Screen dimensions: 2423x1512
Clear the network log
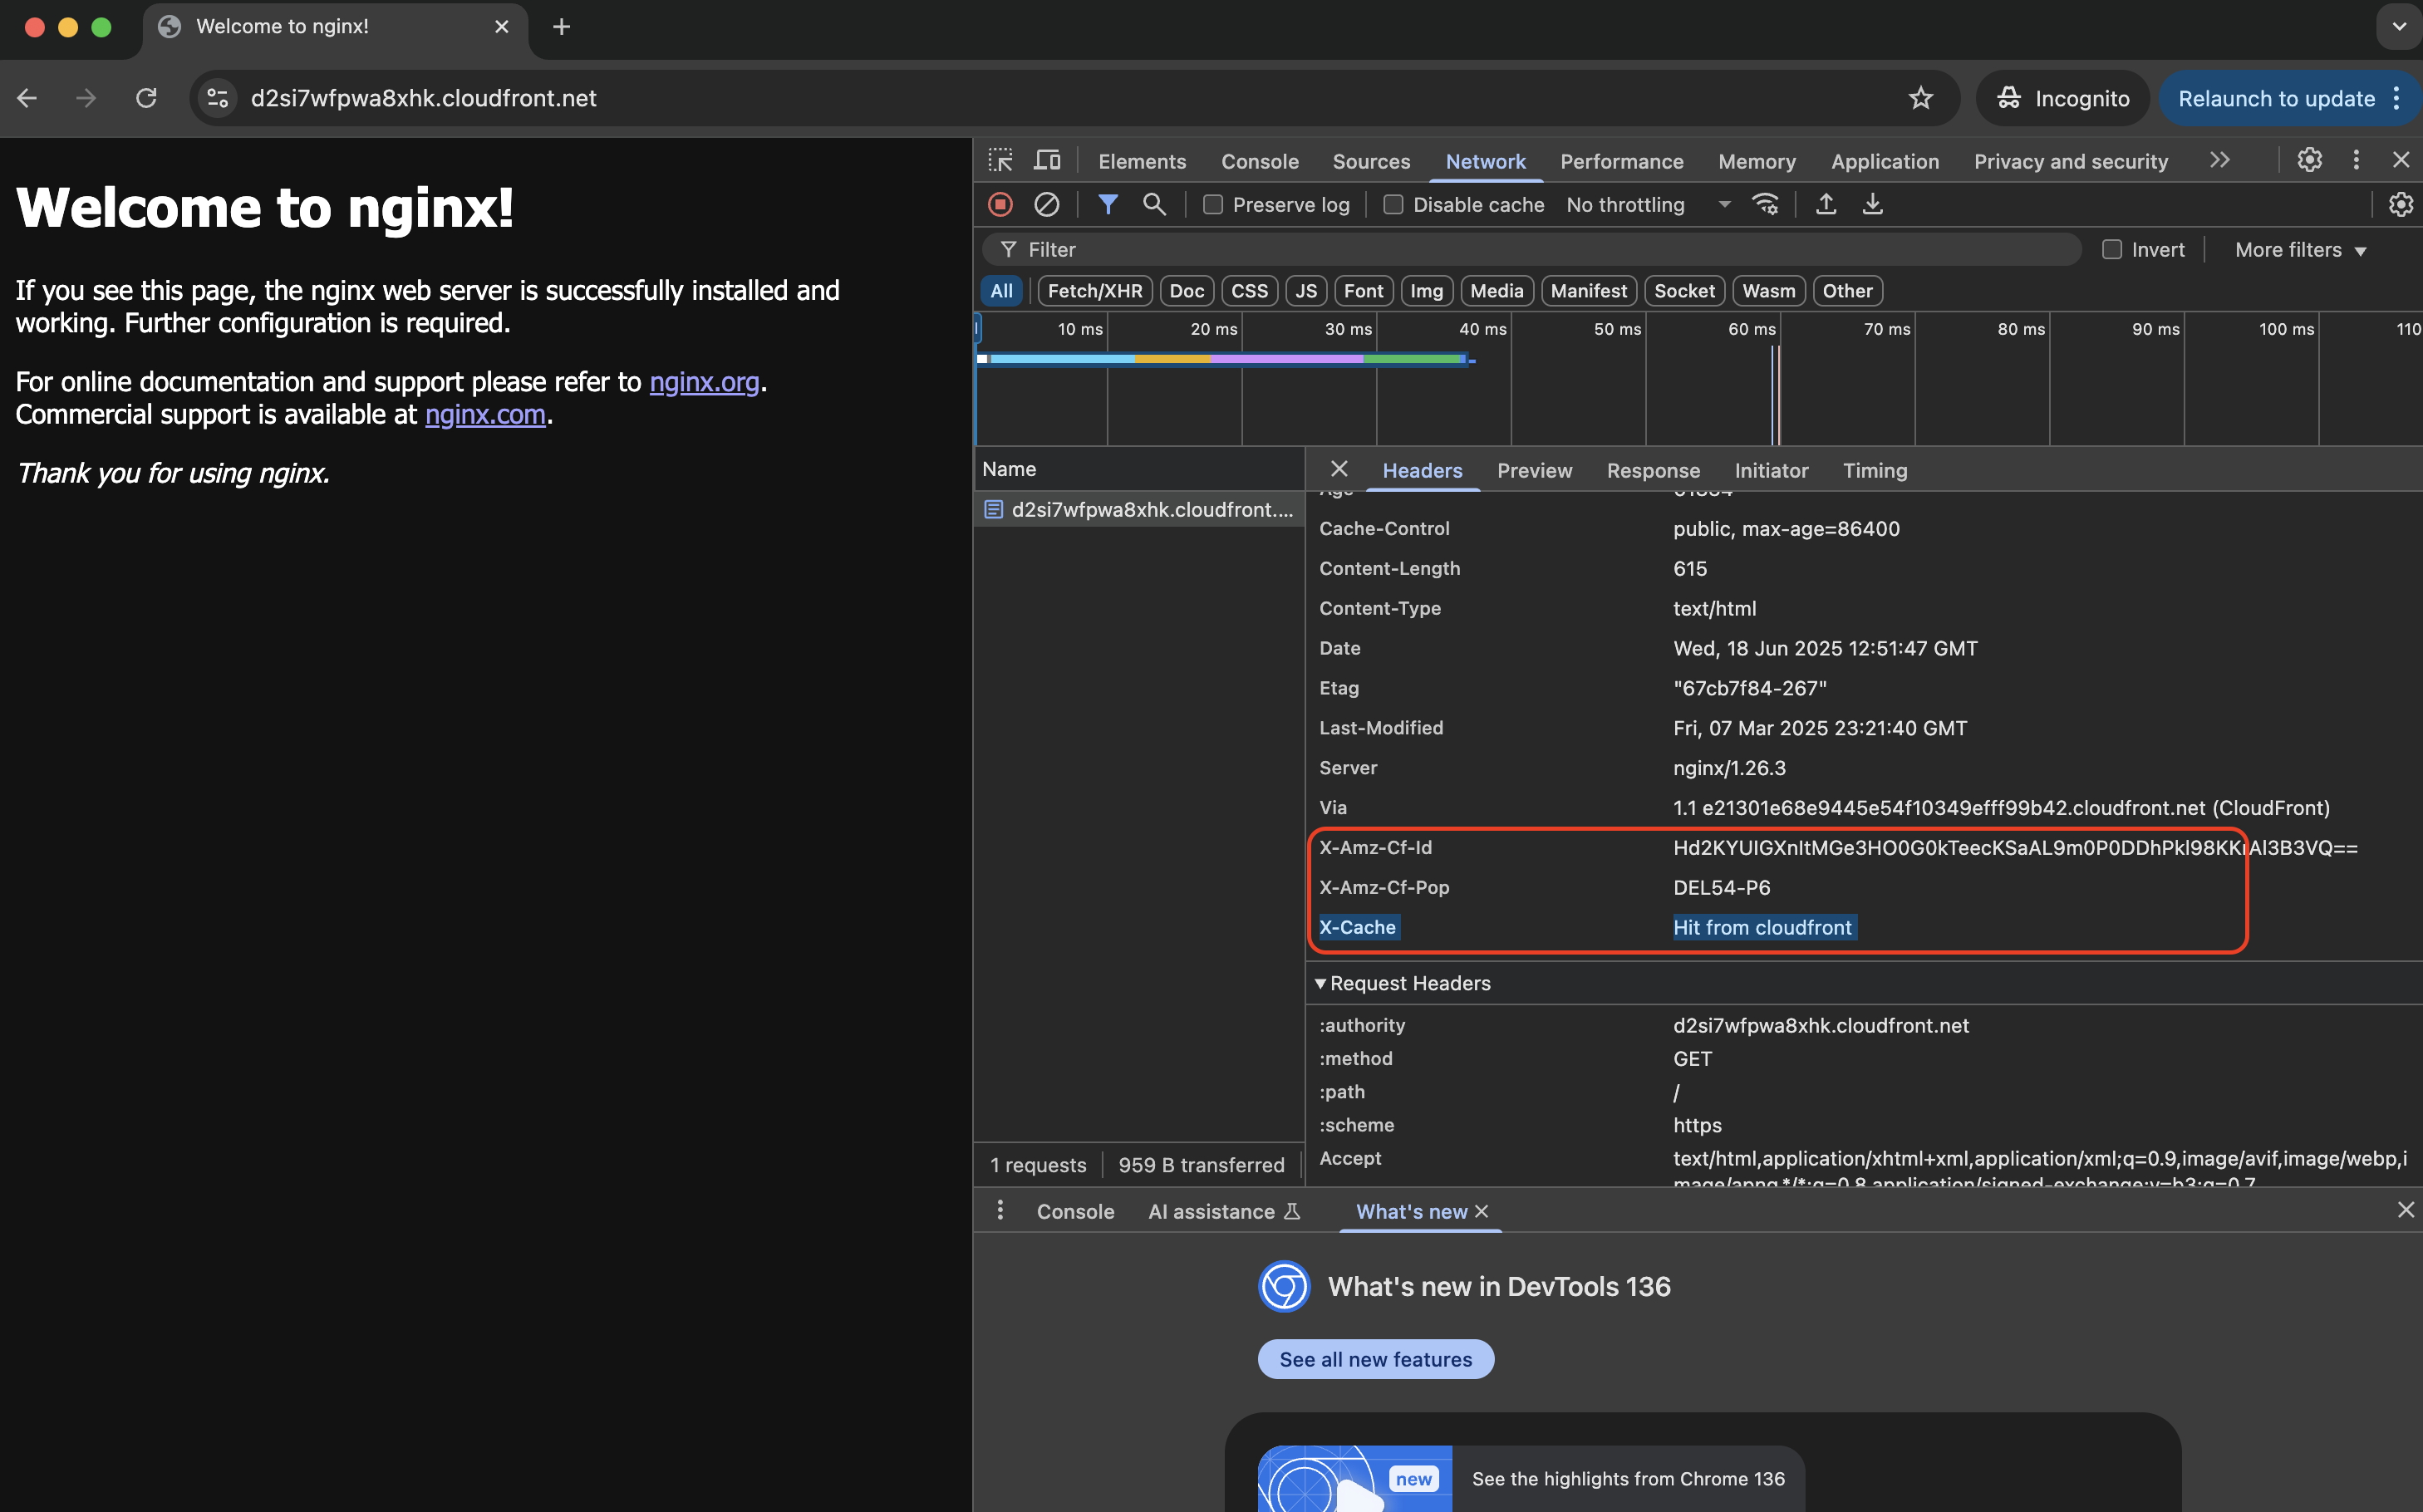point(1046,204)
